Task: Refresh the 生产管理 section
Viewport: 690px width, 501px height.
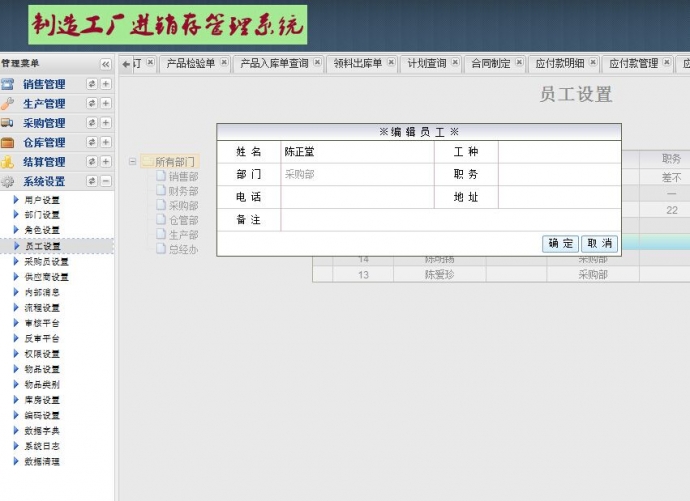Action: point(92,103)
